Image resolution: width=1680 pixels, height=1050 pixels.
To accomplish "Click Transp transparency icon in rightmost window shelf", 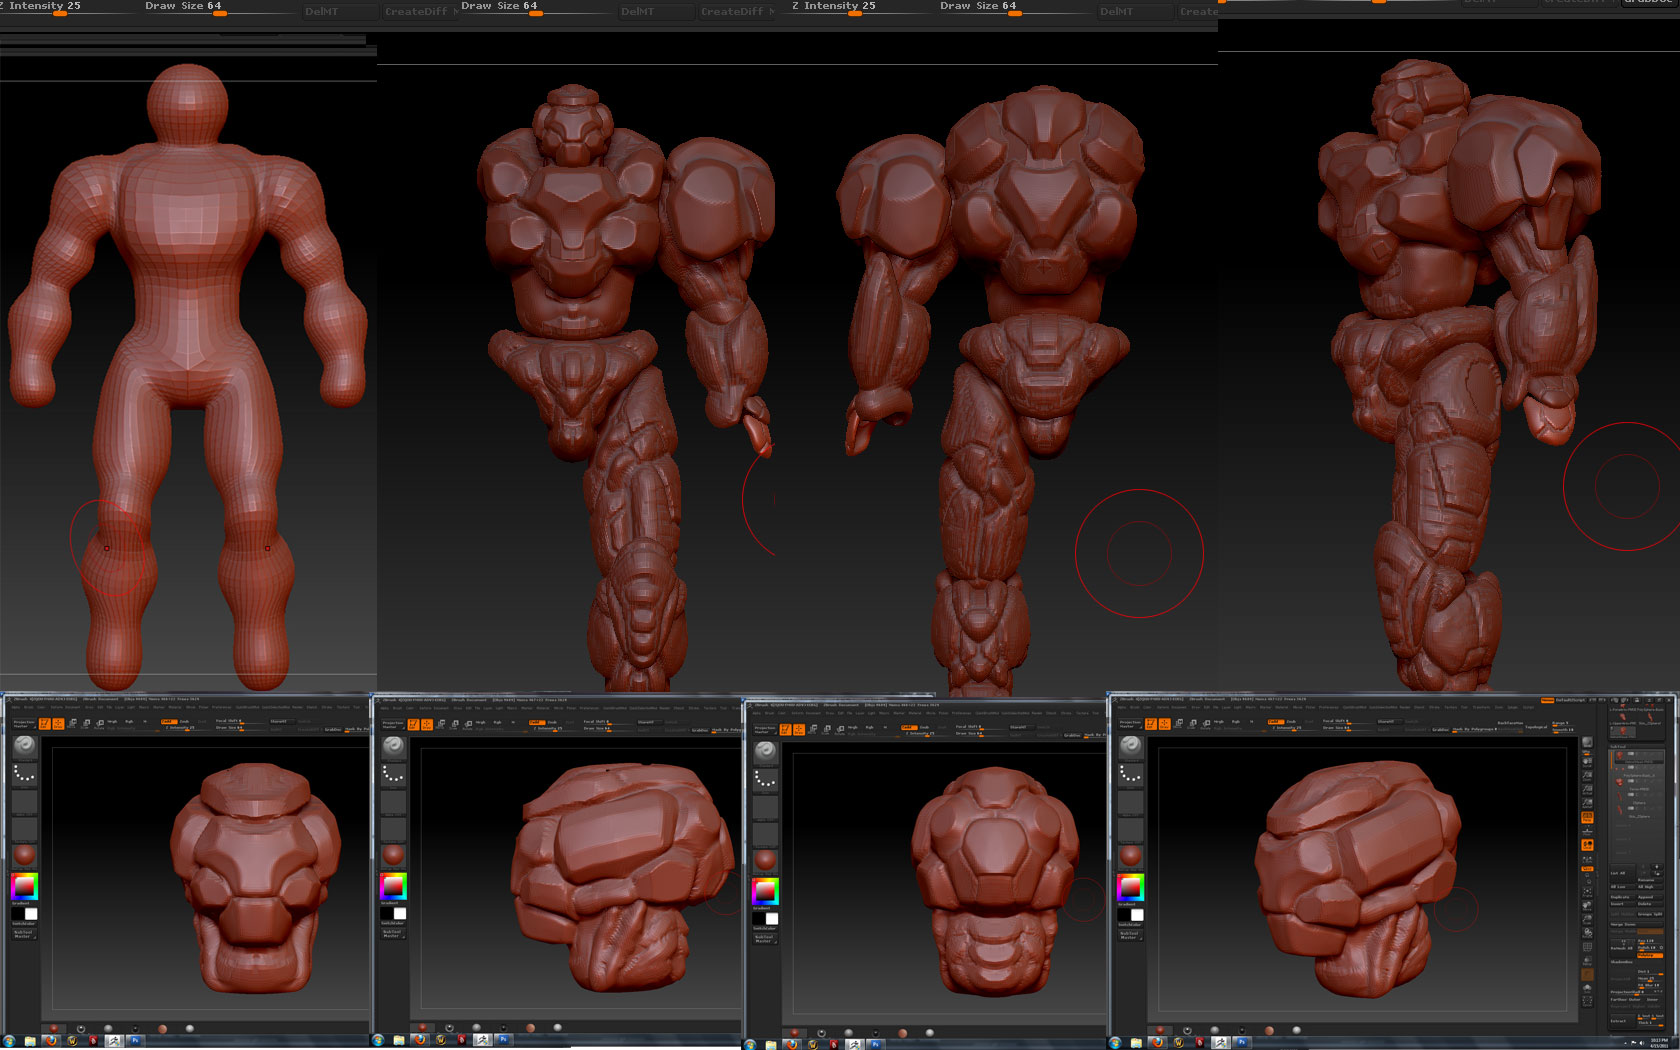I will pos(1587,960).
